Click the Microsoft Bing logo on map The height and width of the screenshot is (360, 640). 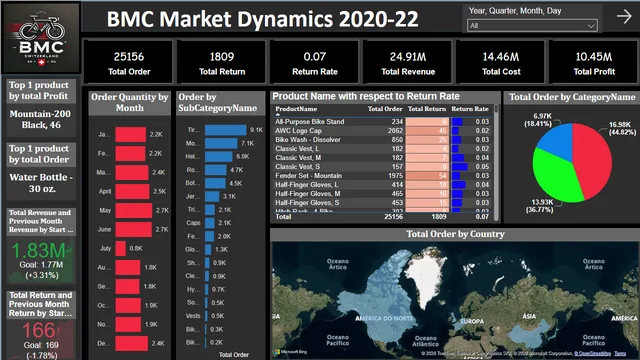pos(291,352)
